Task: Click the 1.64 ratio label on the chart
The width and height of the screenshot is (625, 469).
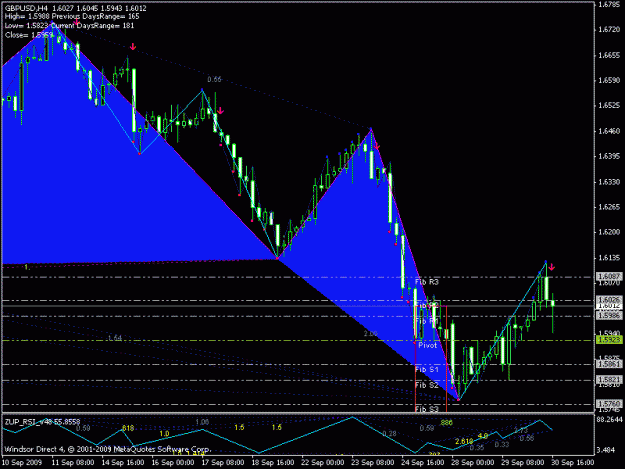Action: 115,338
